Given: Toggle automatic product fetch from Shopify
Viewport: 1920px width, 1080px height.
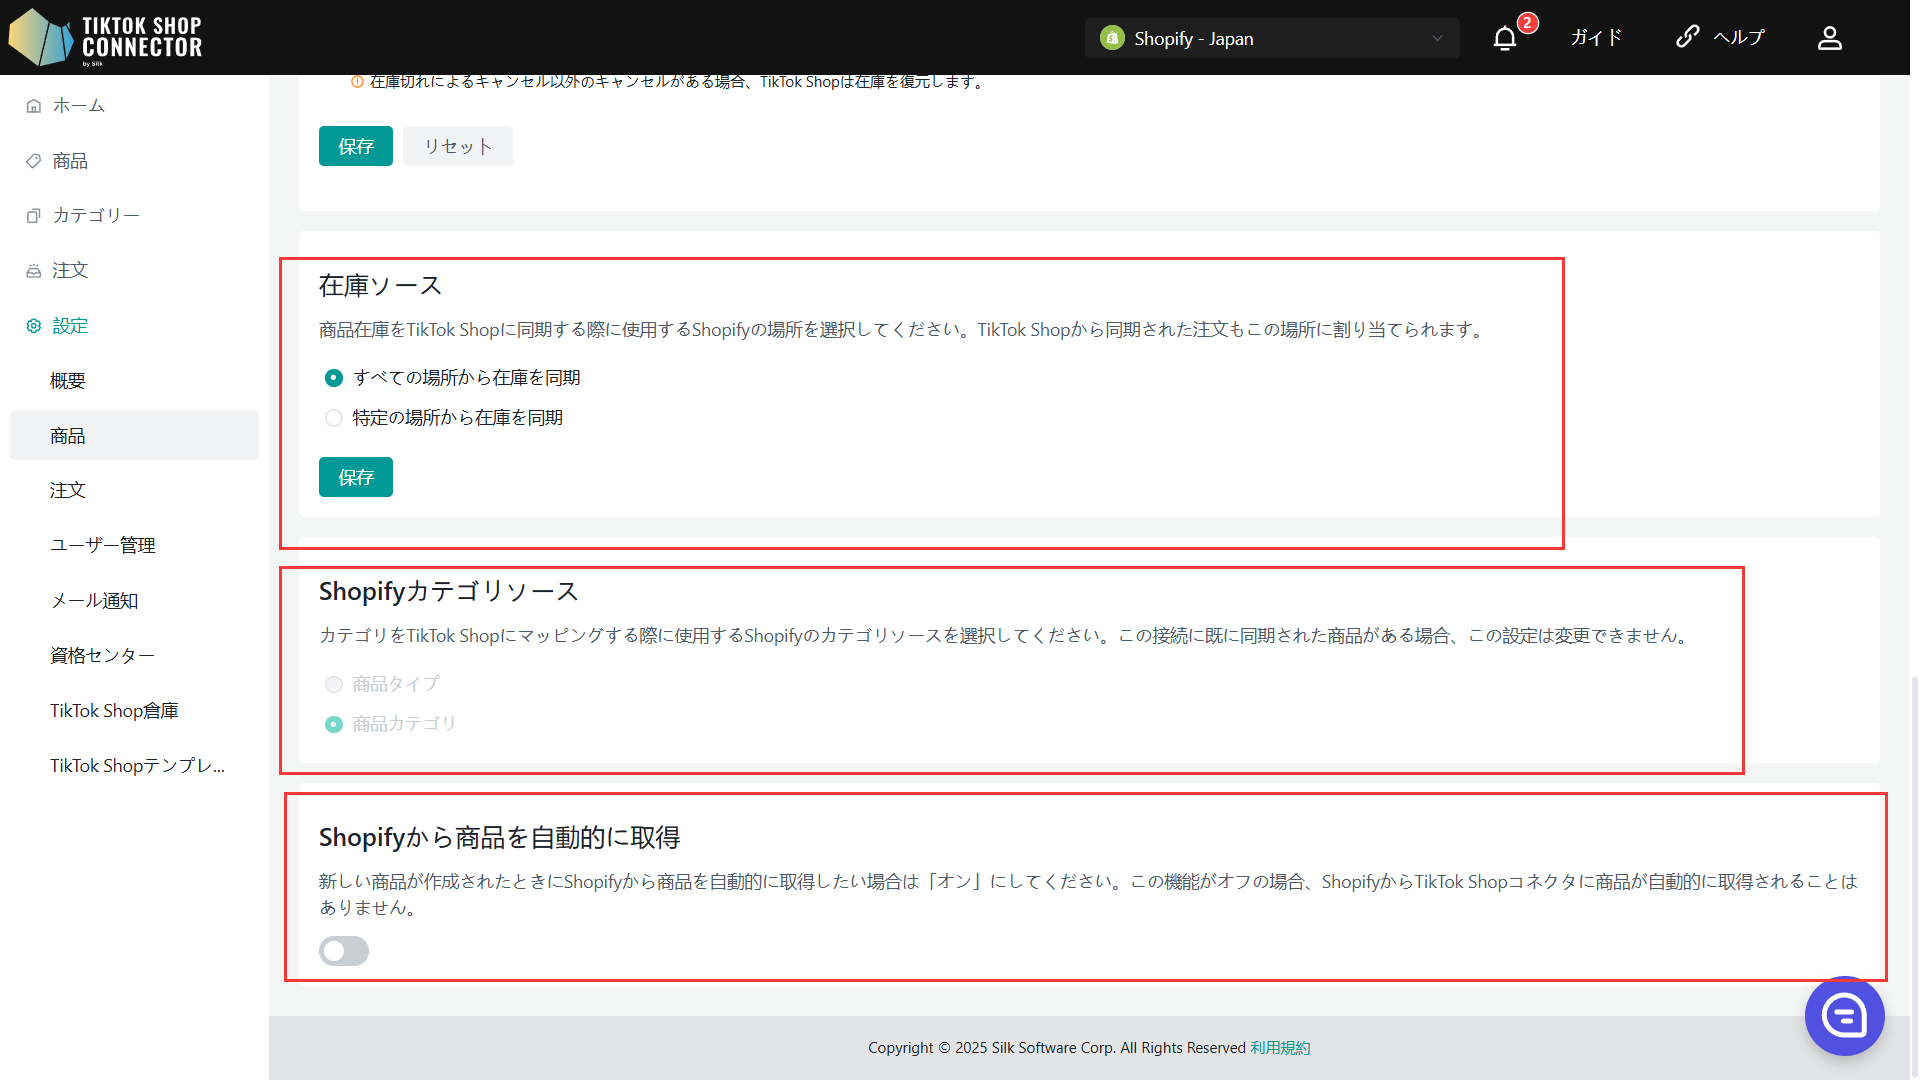Looking at the screenshot, I should pos(344,951).
